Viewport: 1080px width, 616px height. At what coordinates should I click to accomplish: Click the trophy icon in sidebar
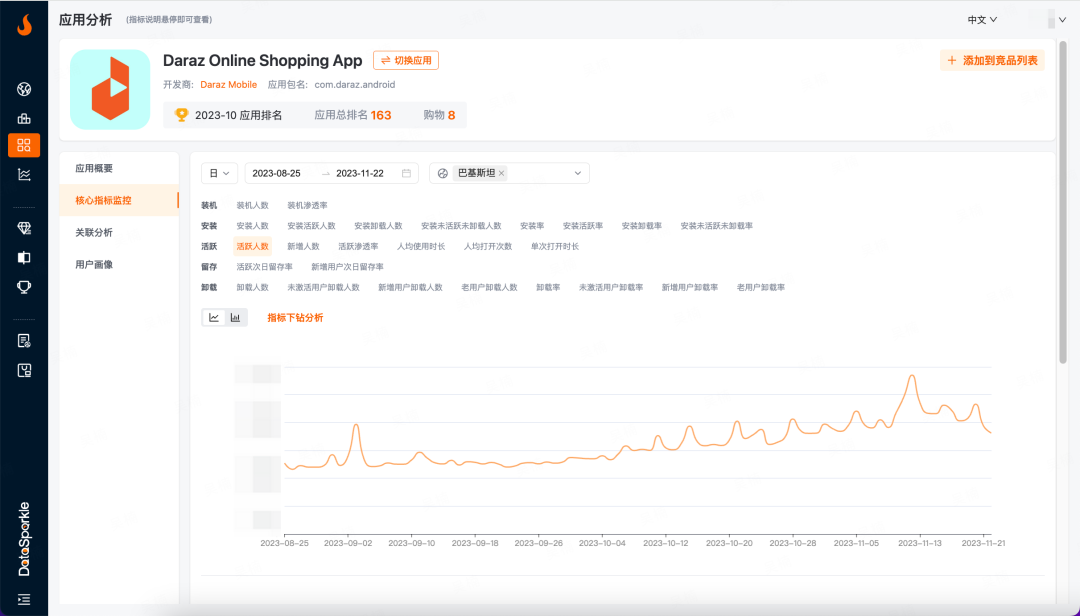[x=24, y=287]
